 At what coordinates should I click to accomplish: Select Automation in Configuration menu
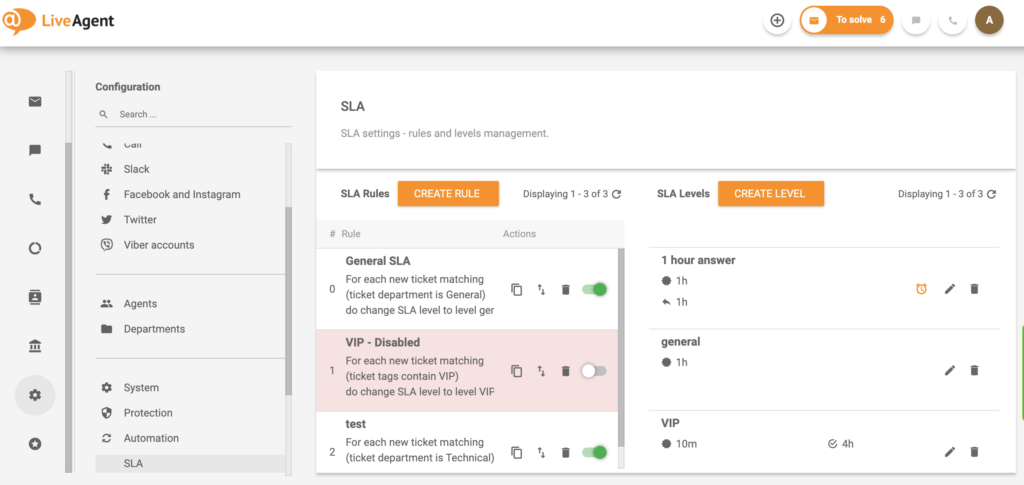coord(151,438)
